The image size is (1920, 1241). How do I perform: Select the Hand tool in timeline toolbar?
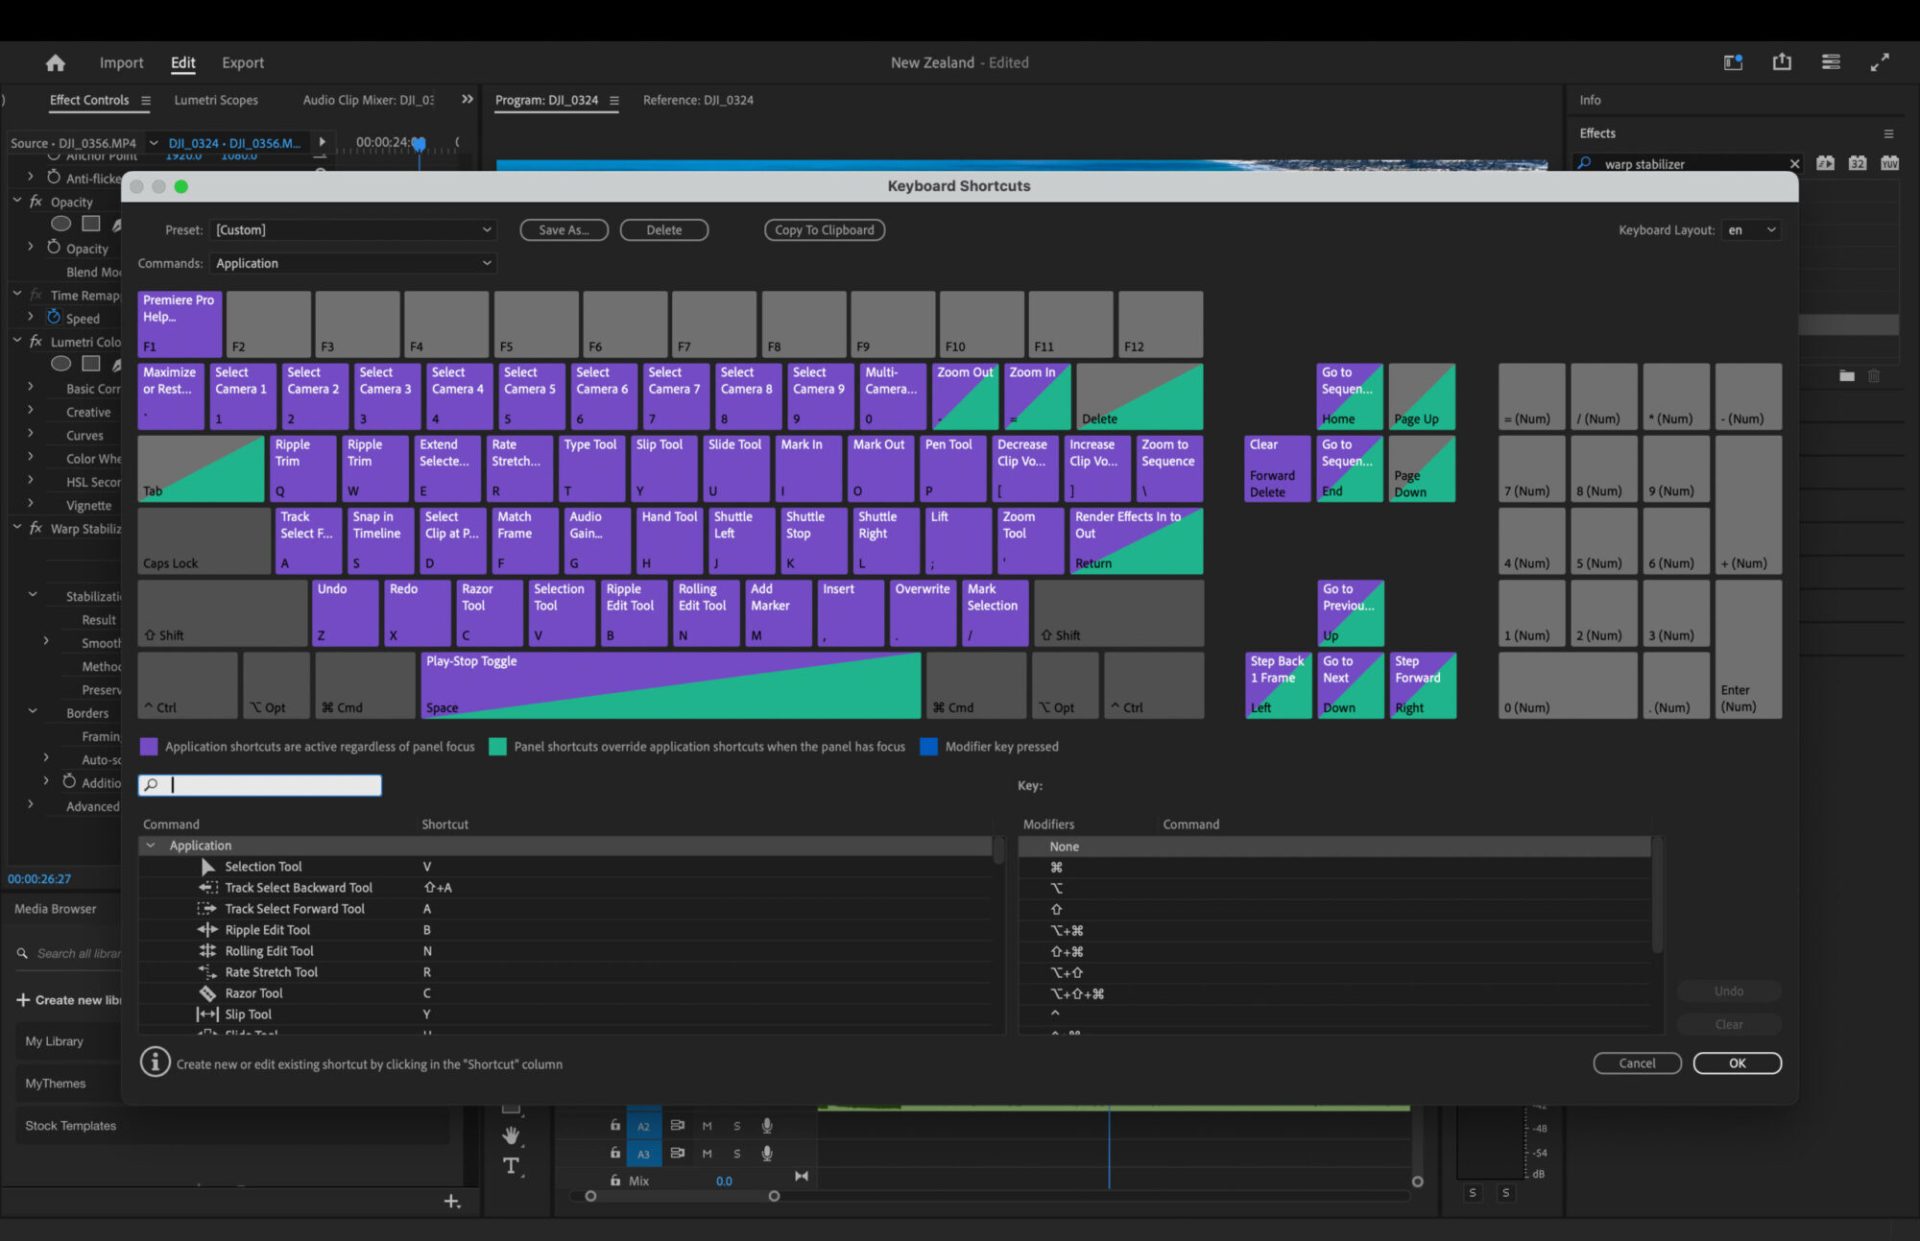point(511,1135)
